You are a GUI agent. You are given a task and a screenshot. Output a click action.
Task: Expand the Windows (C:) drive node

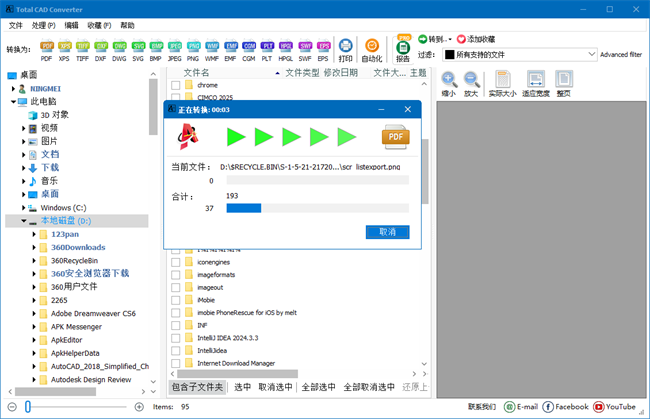(24, 207)
